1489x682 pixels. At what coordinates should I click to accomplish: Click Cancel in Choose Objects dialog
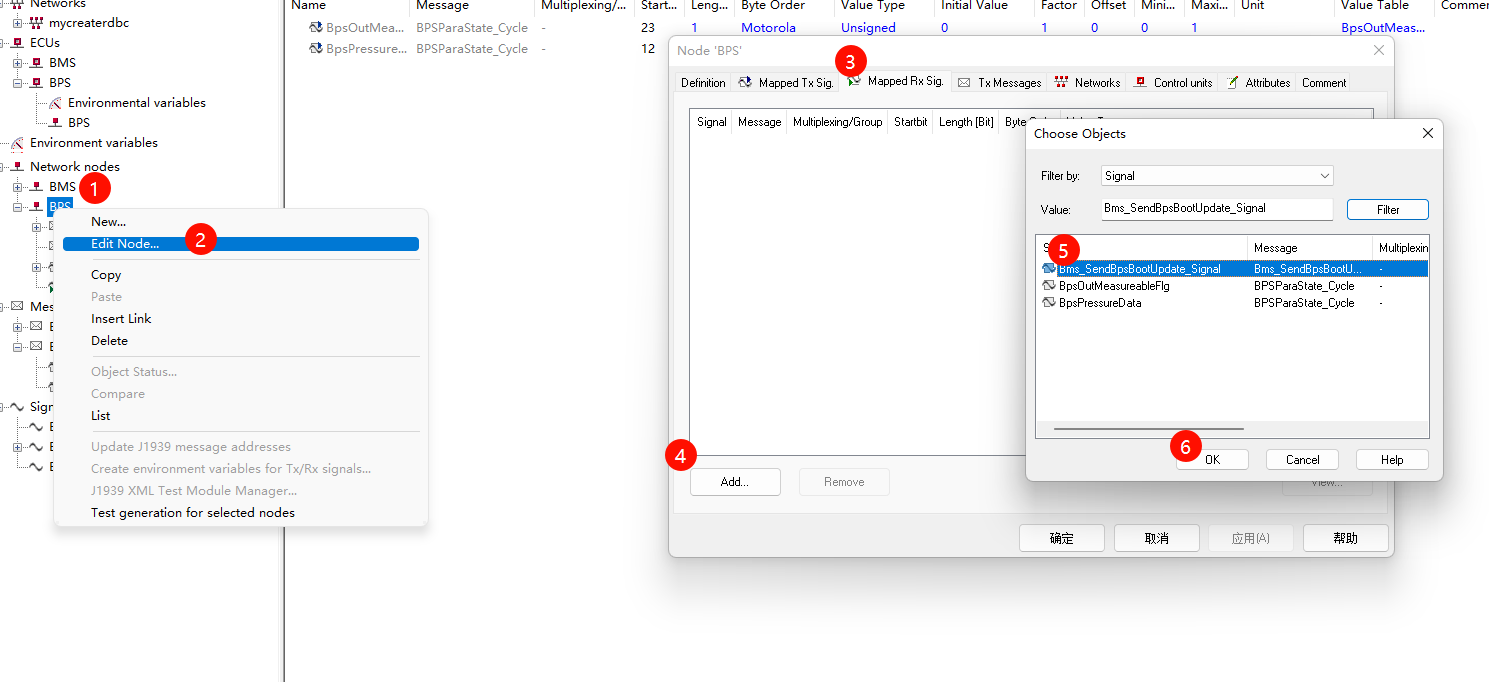(x=1302, y=460)
